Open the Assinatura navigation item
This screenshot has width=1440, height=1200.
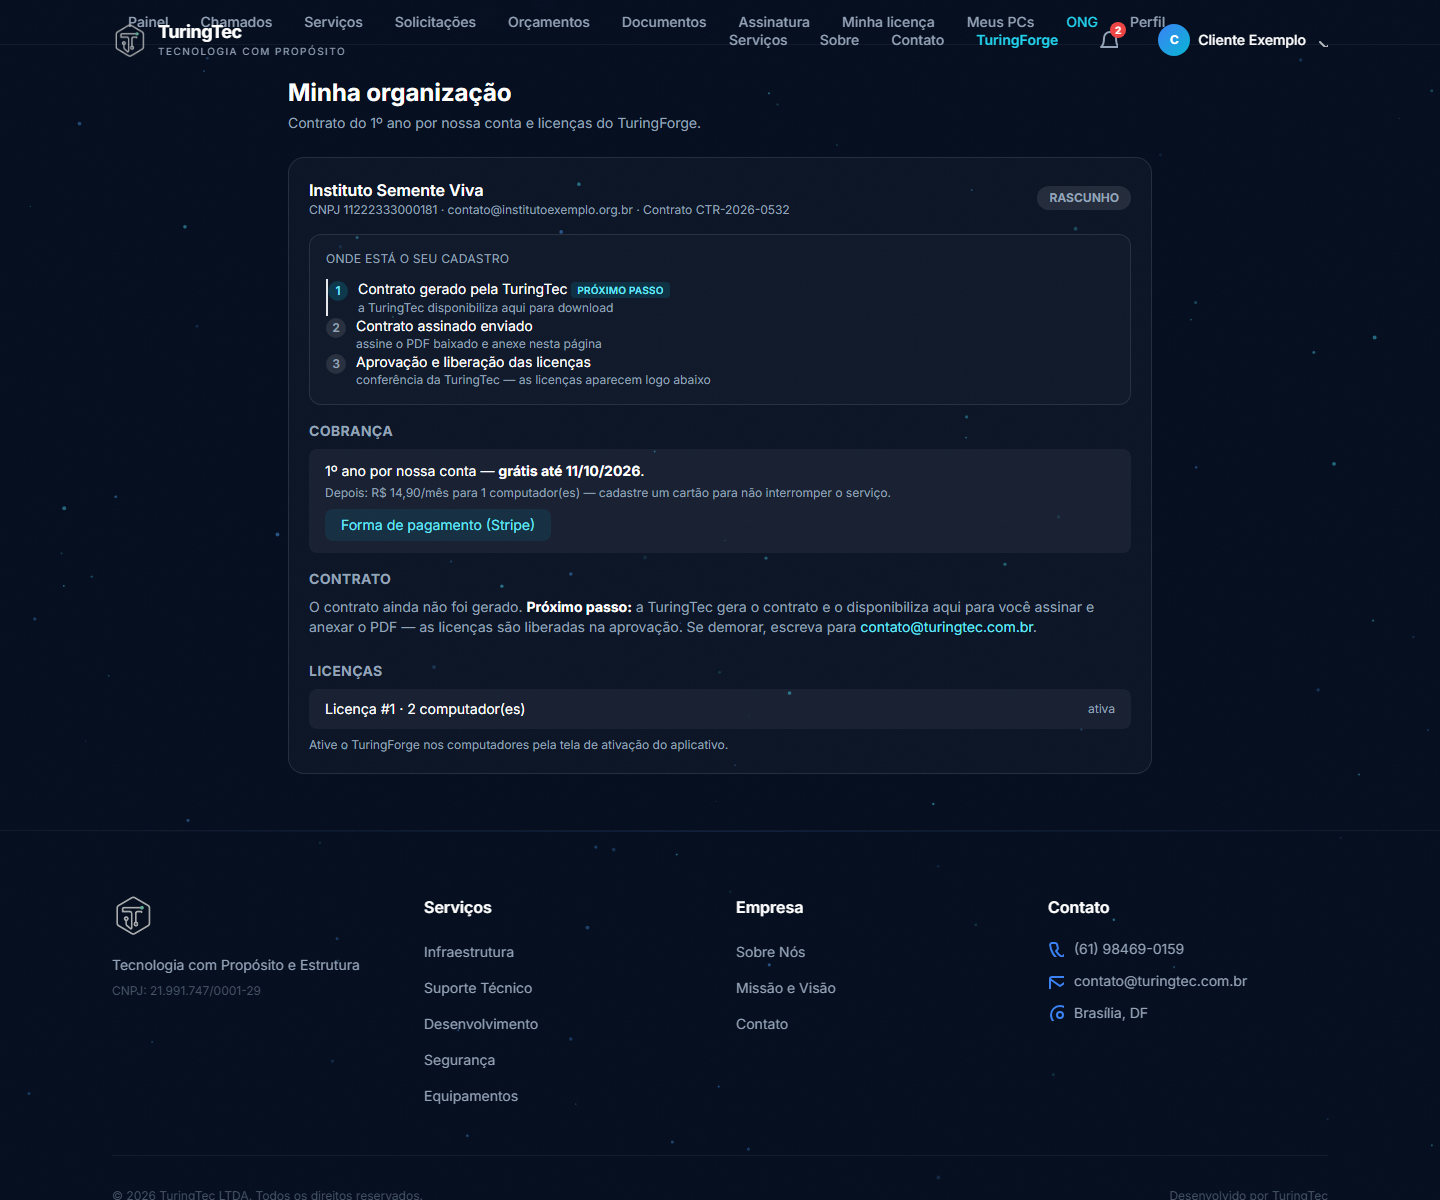coord(774,22)
